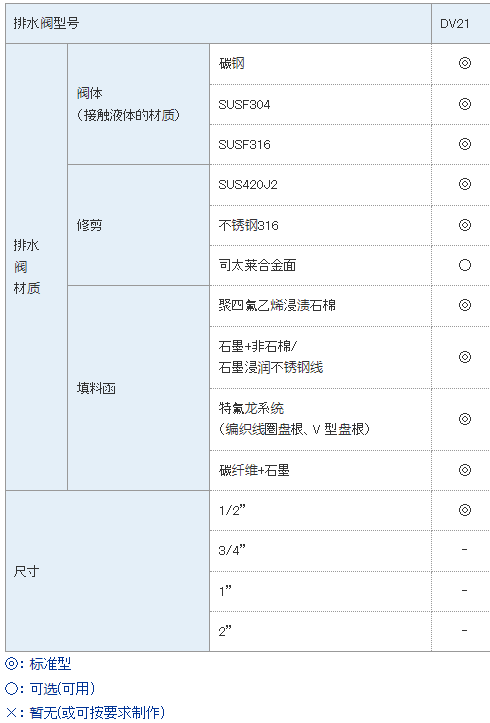Click the standard symbol in the SUS420J2 row
The width and height of the screenshot is (490, 723).
point(465,184)
